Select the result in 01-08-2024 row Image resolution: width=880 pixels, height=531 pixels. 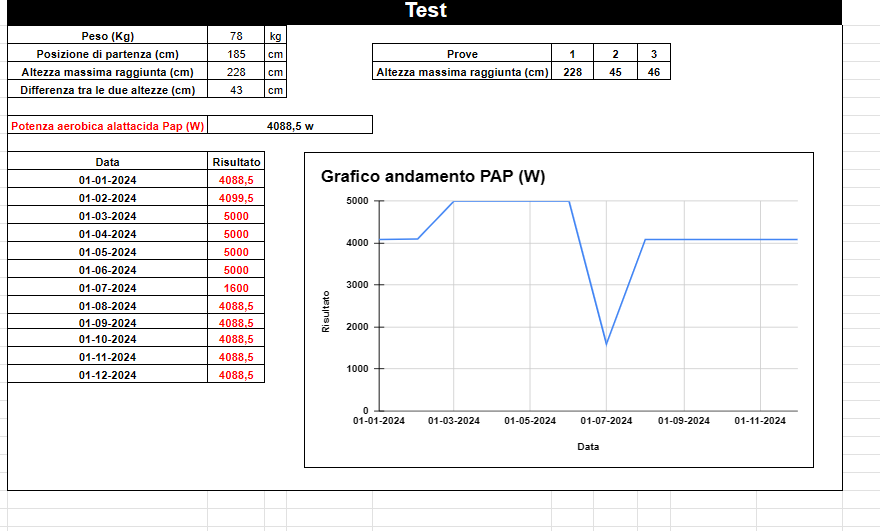pos(236,305)
